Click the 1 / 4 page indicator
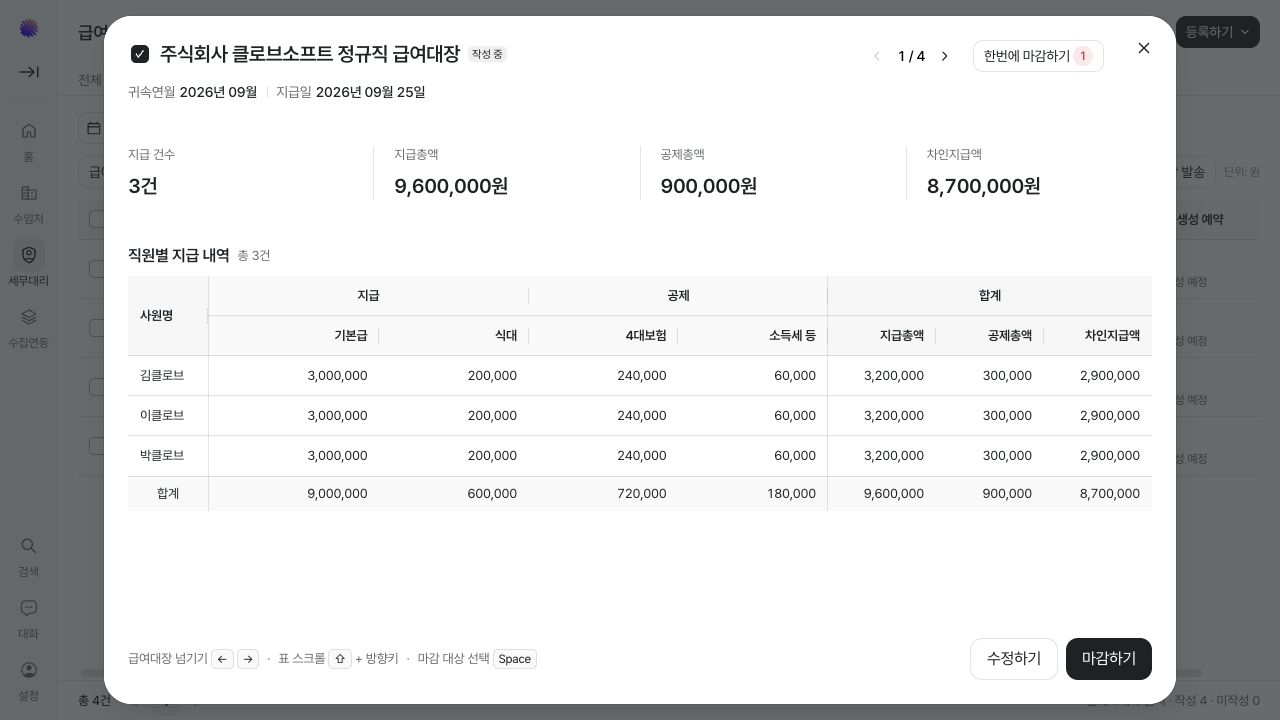Screen dimensions: 1280x720 911,56
